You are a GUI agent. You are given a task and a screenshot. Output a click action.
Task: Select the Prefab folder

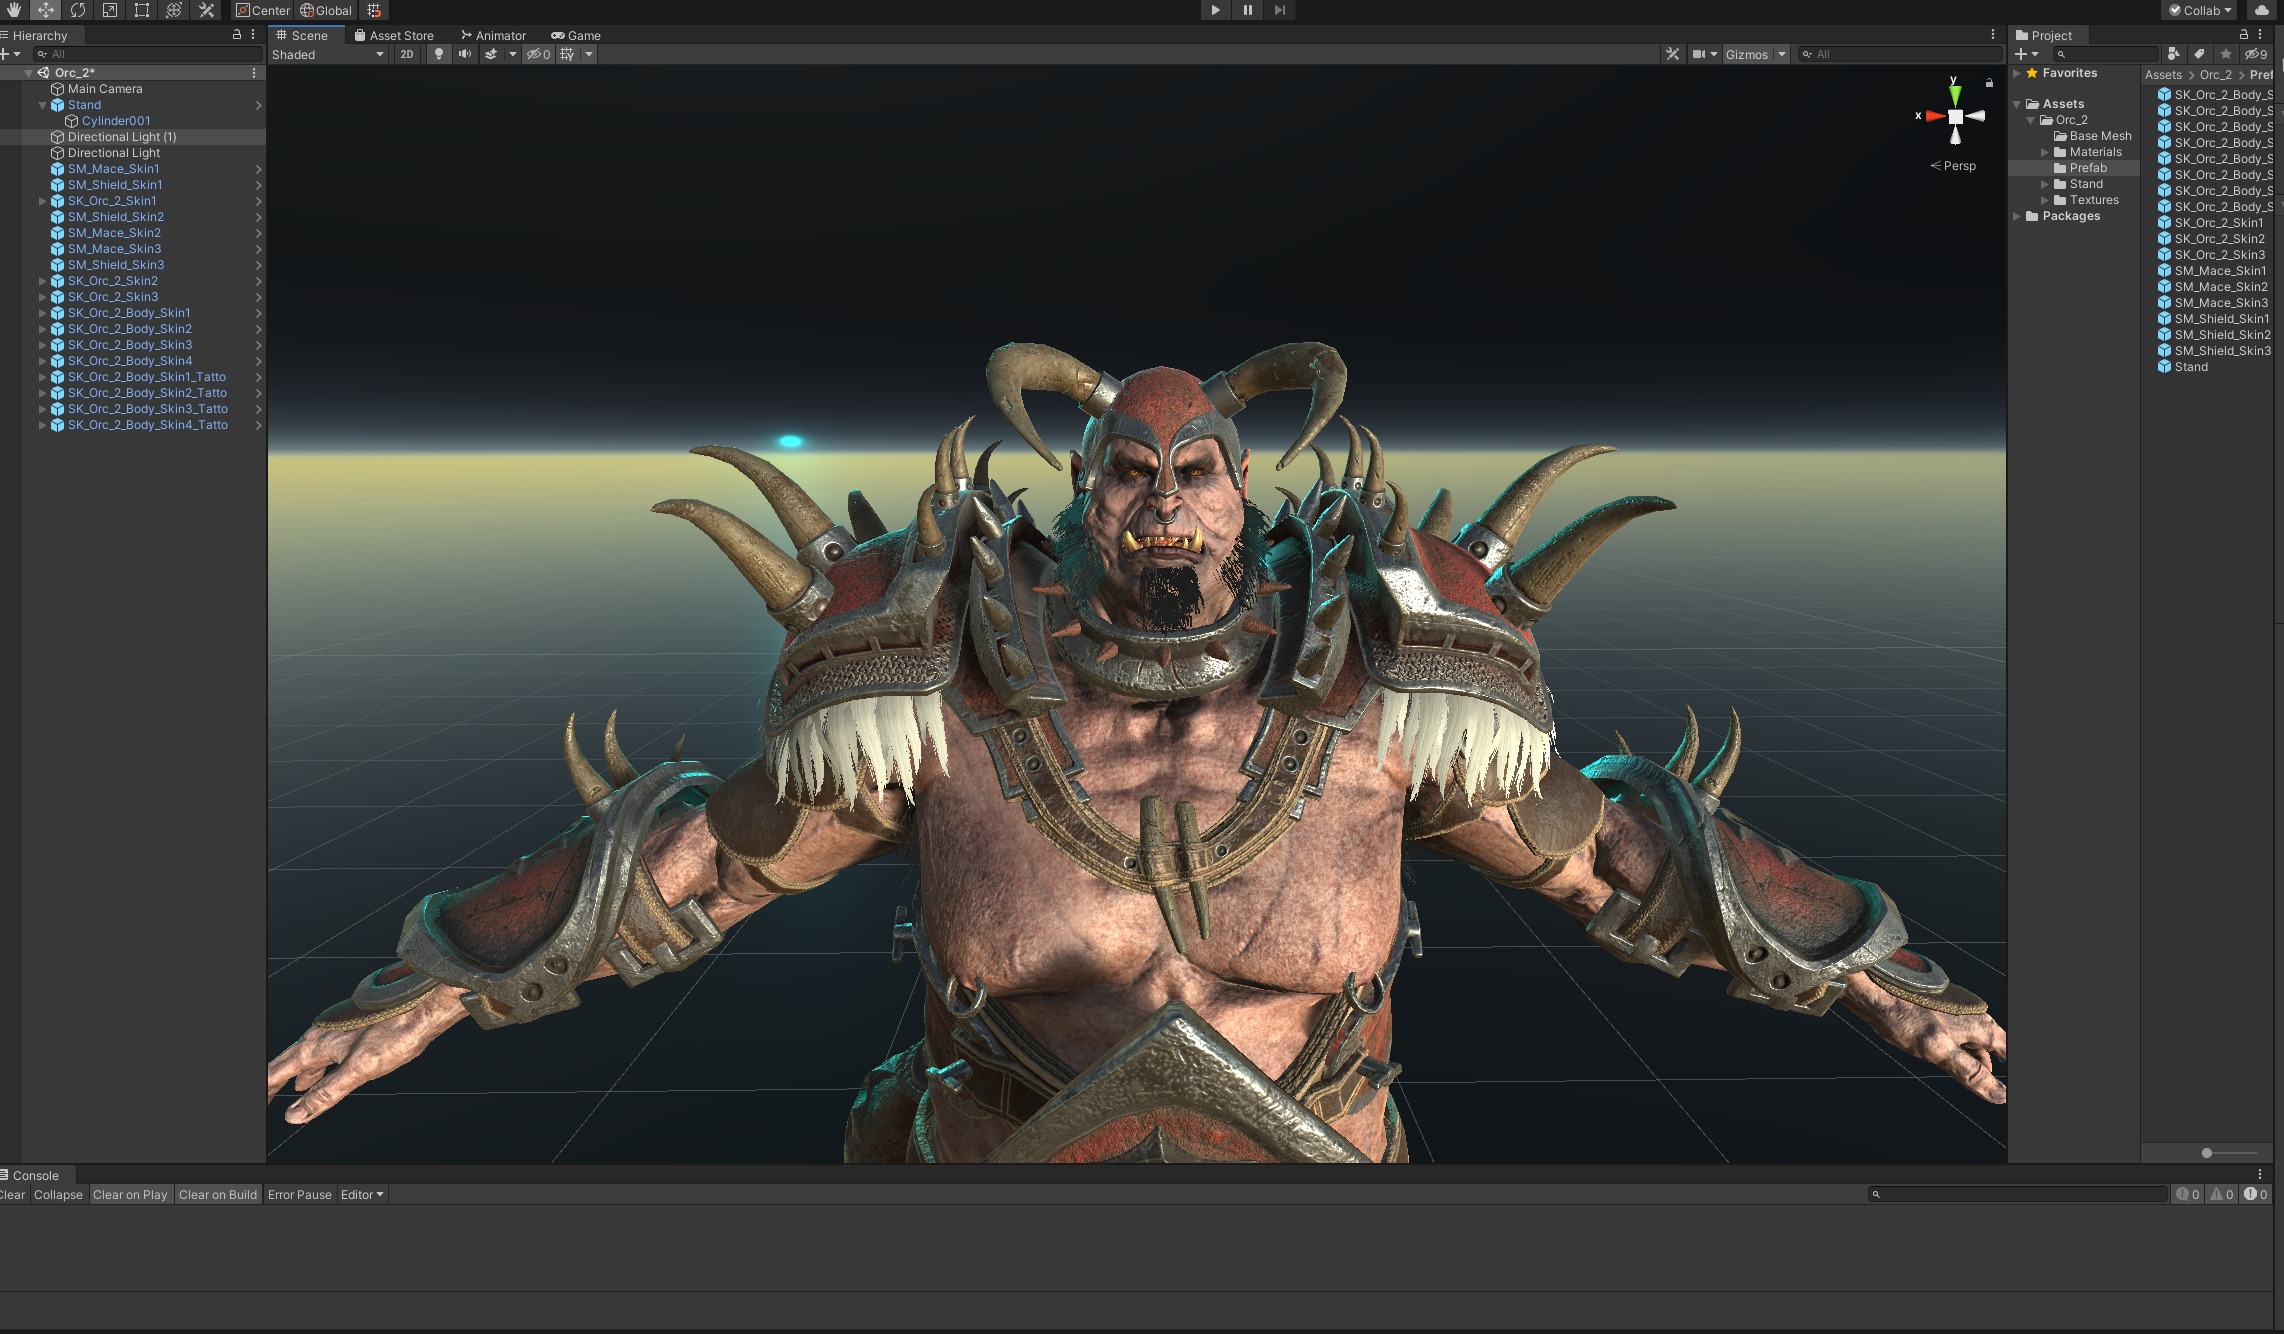coord(2088,168)
